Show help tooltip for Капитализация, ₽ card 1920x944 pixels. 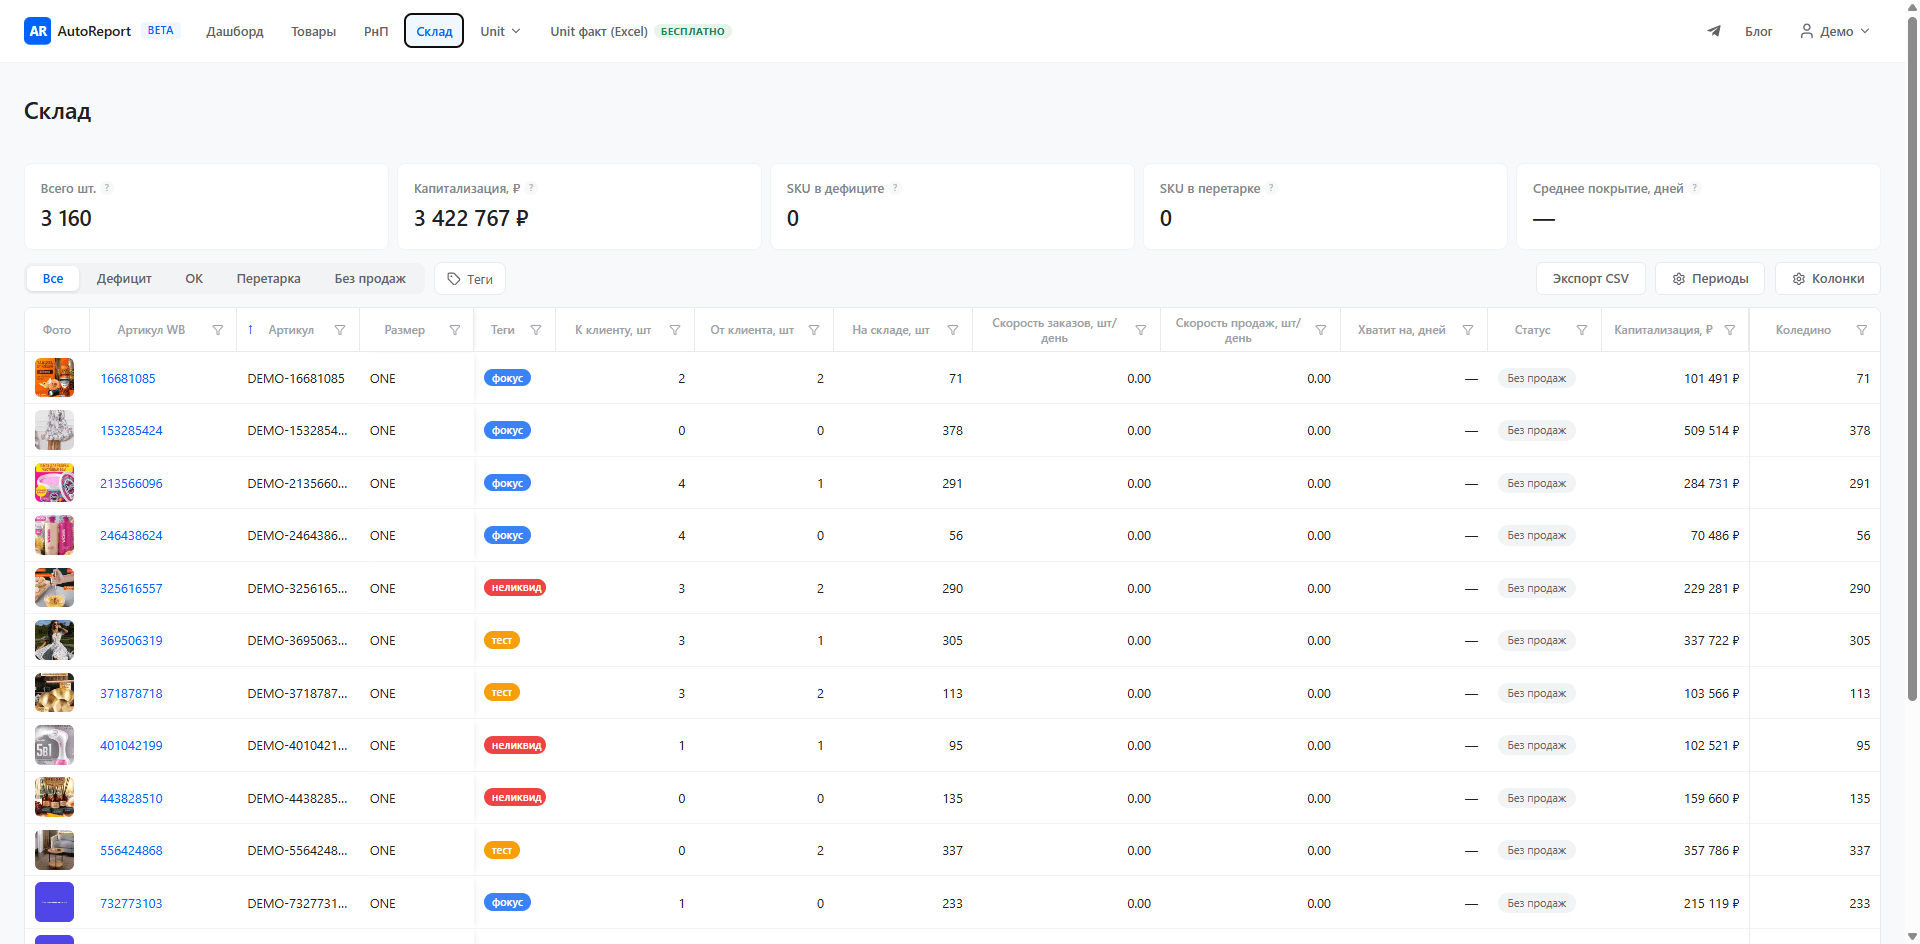531,188
